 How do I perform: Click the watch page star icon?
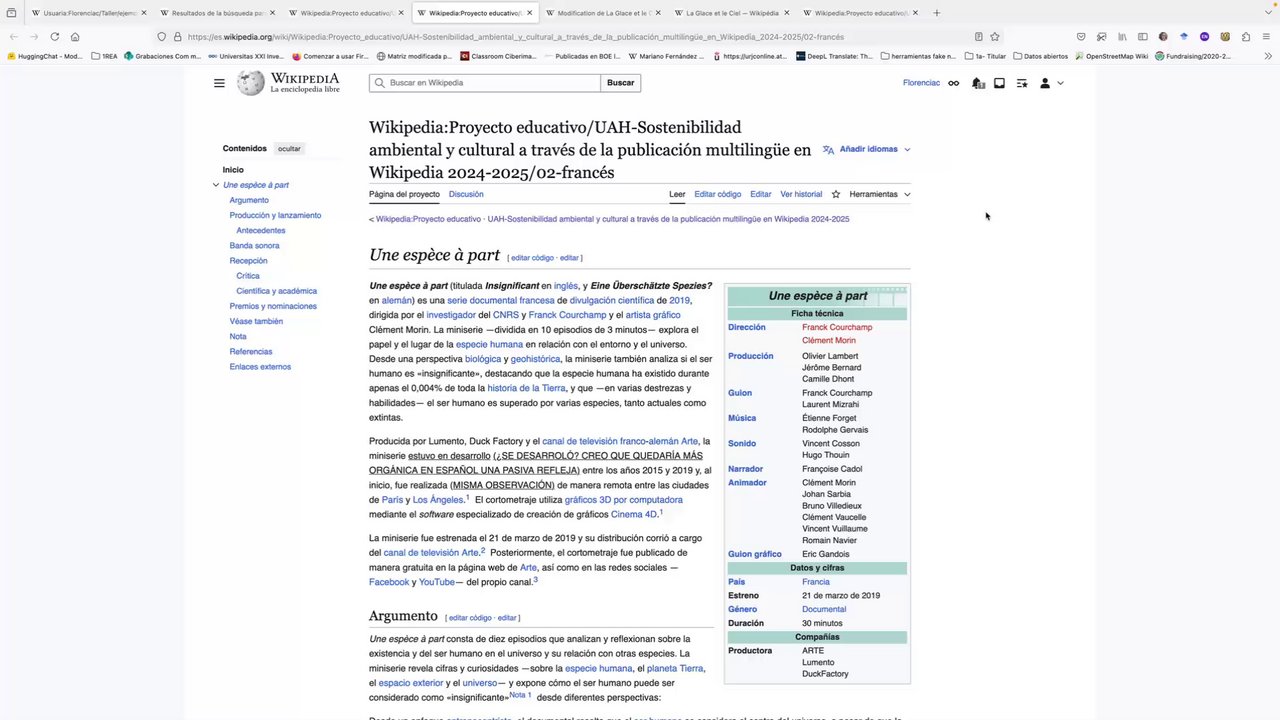836,194
